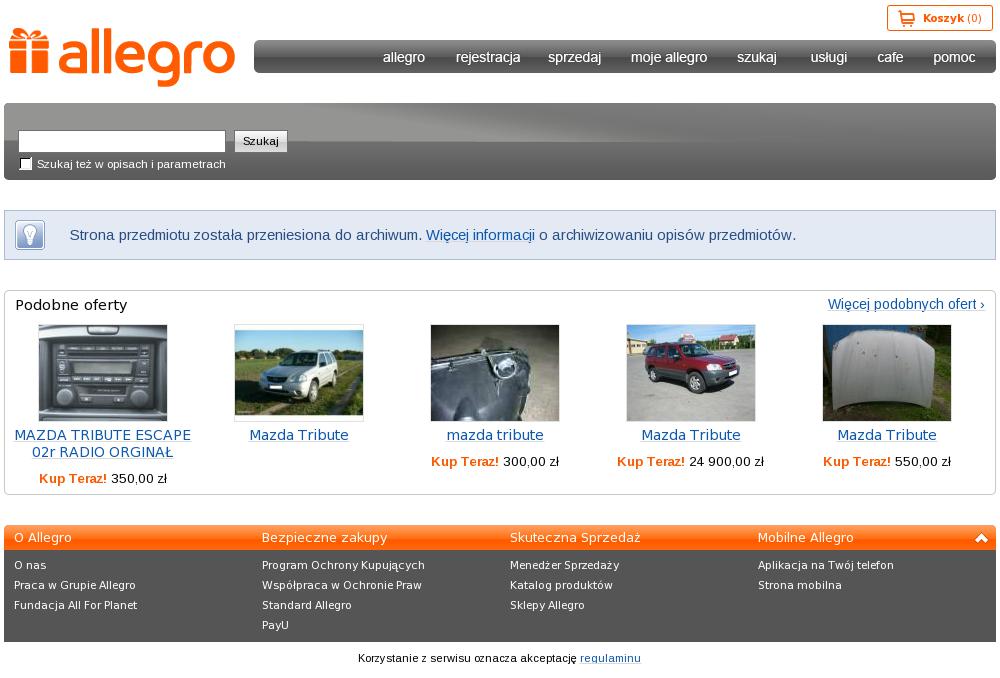Open the white car hood thumbnail
The image size is (1000, 678).
point(886,372)
